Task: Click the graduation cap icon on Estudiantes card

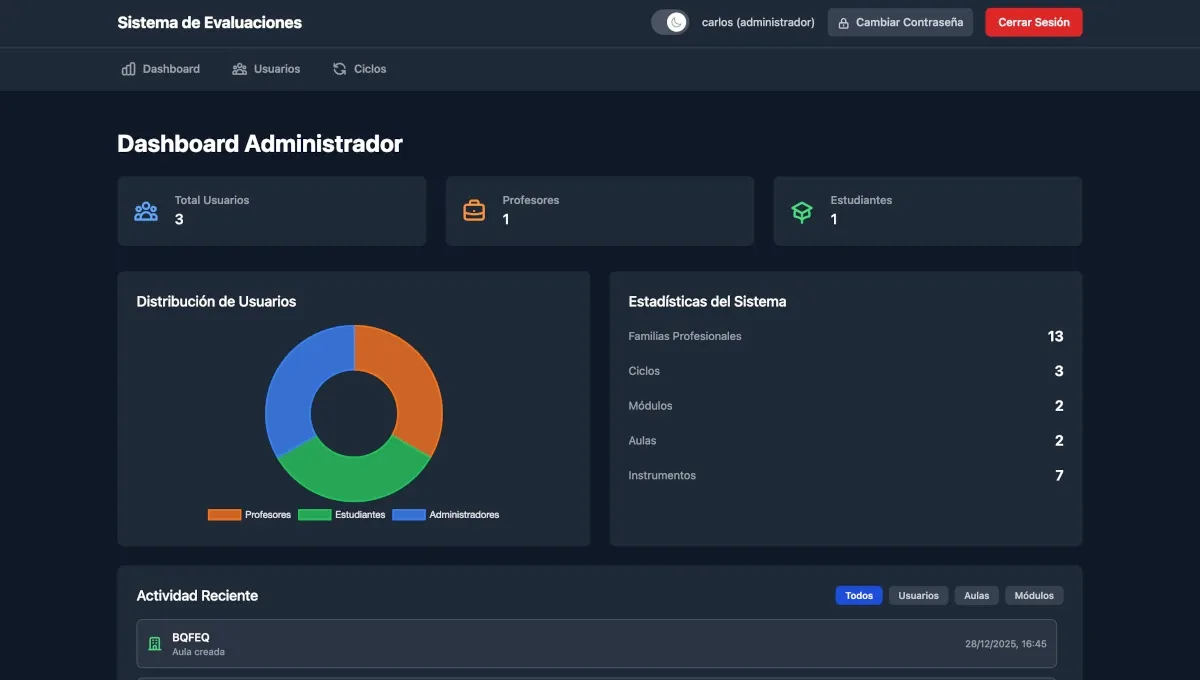Action: coord(802,211)
